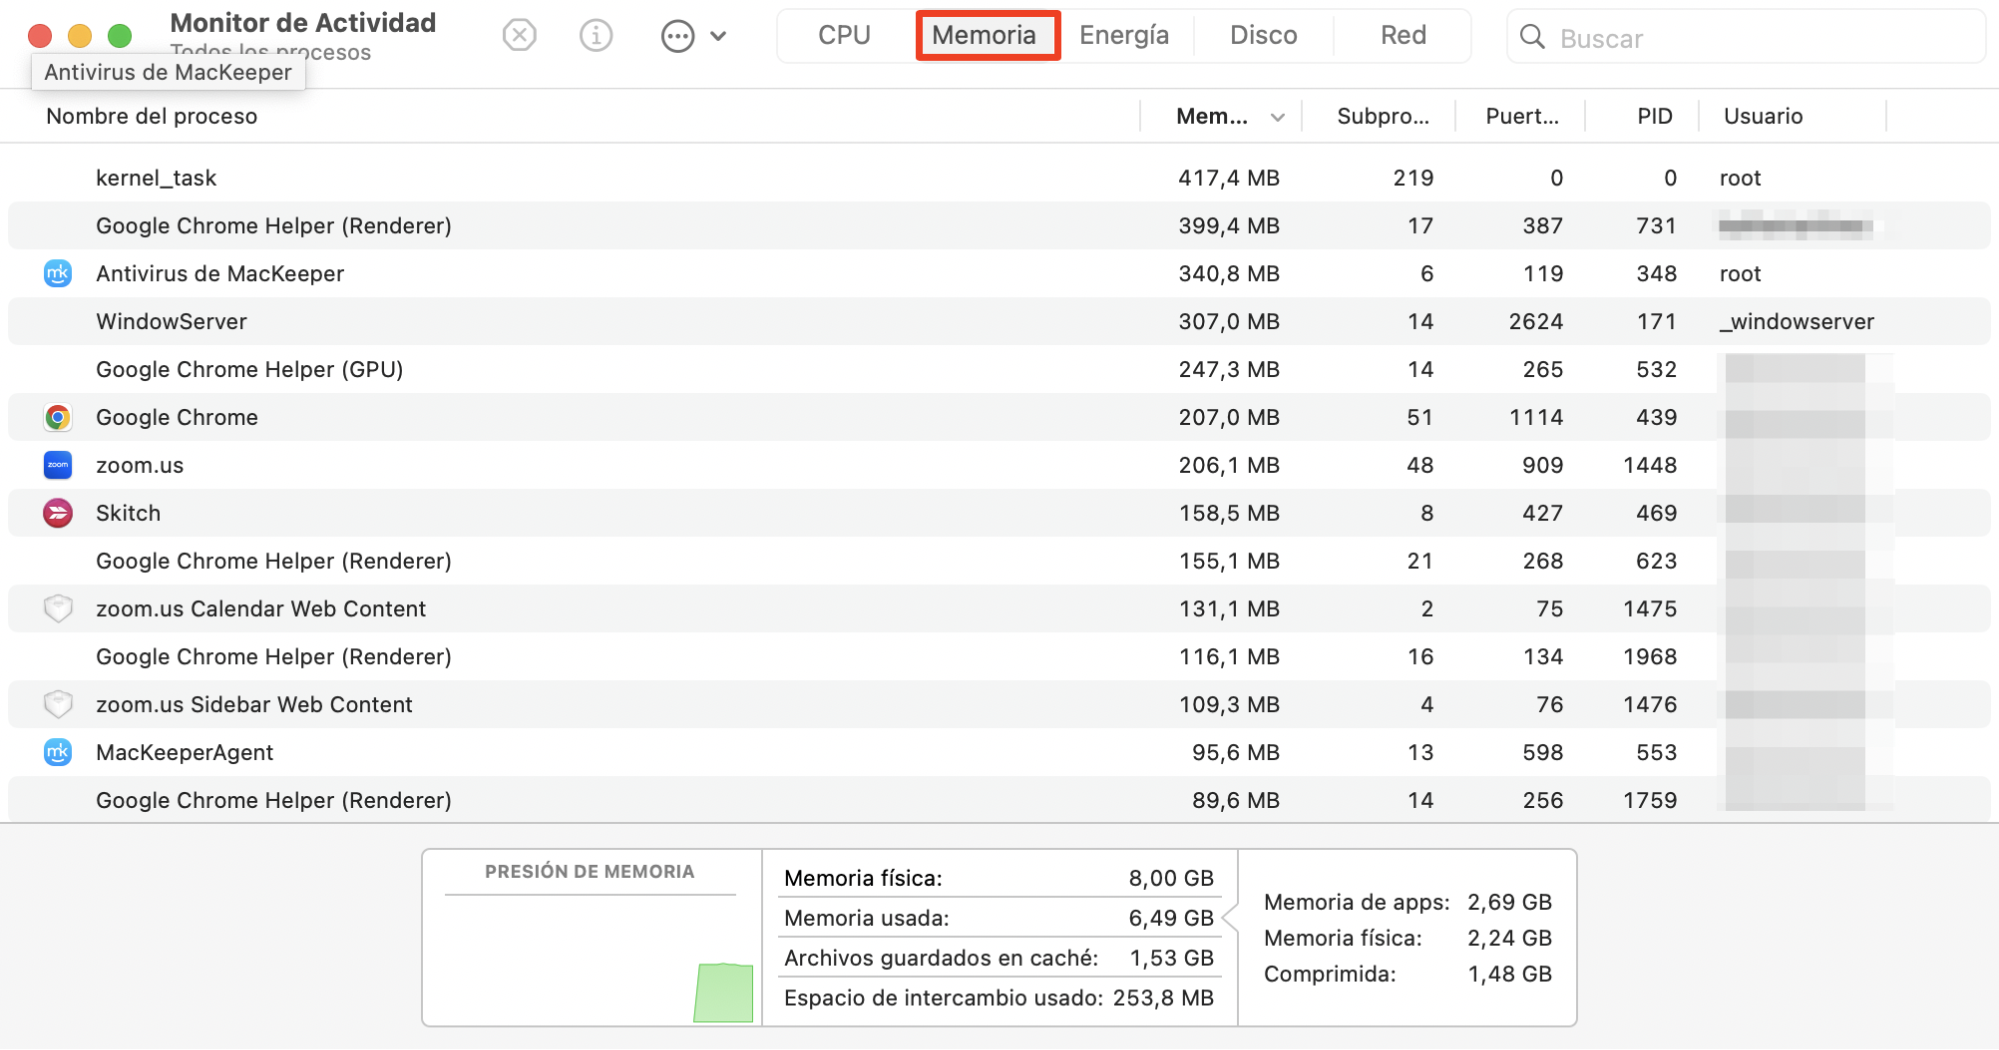1999x1050 pixels.
Task: Click the PID value 1448
Action: [x=1650, y=465]
